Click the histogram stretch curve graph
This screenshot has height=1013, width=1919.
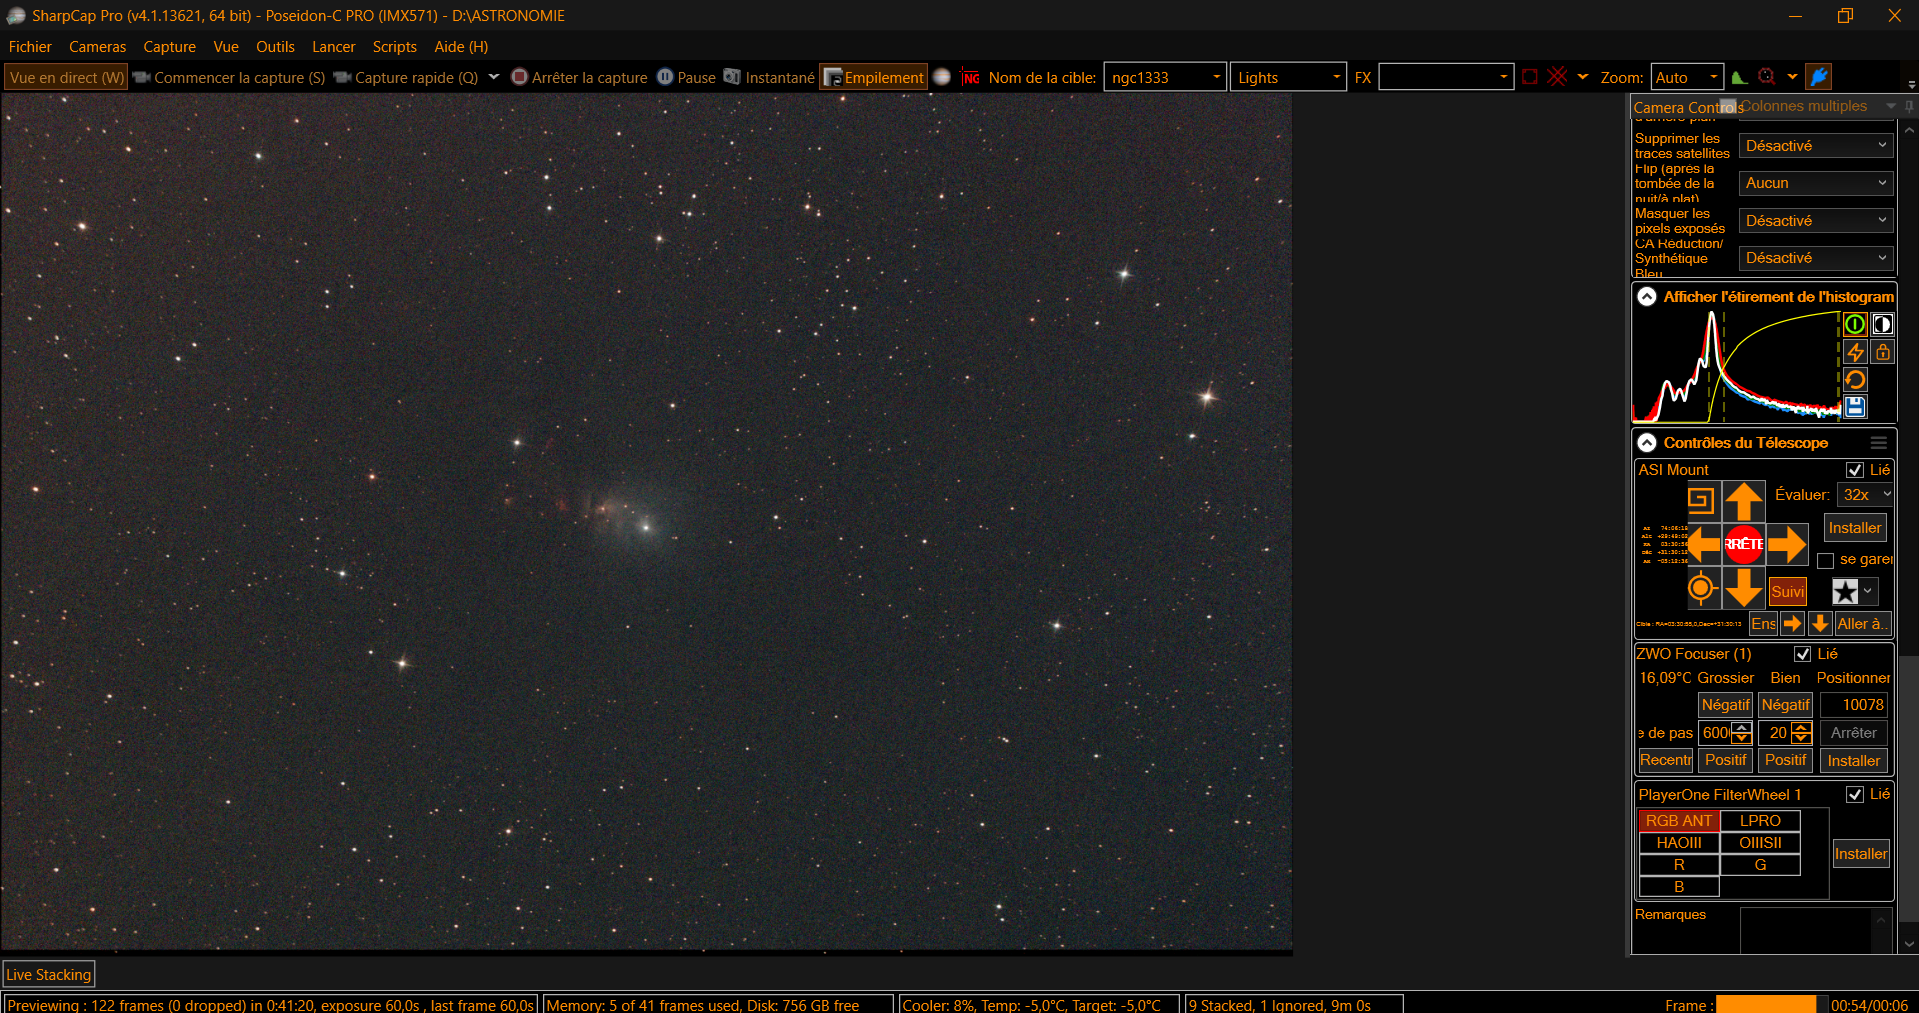[1736, 366]
